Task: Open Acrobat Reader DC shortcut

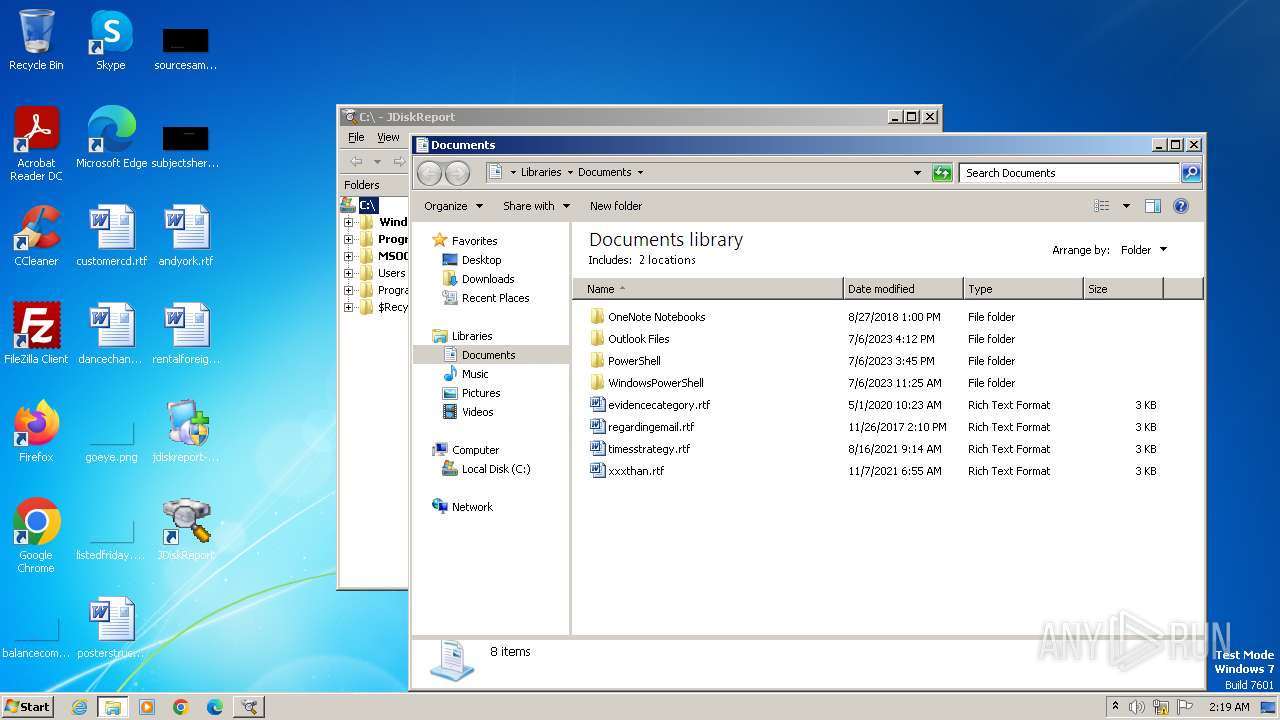Action: point(36,144)
